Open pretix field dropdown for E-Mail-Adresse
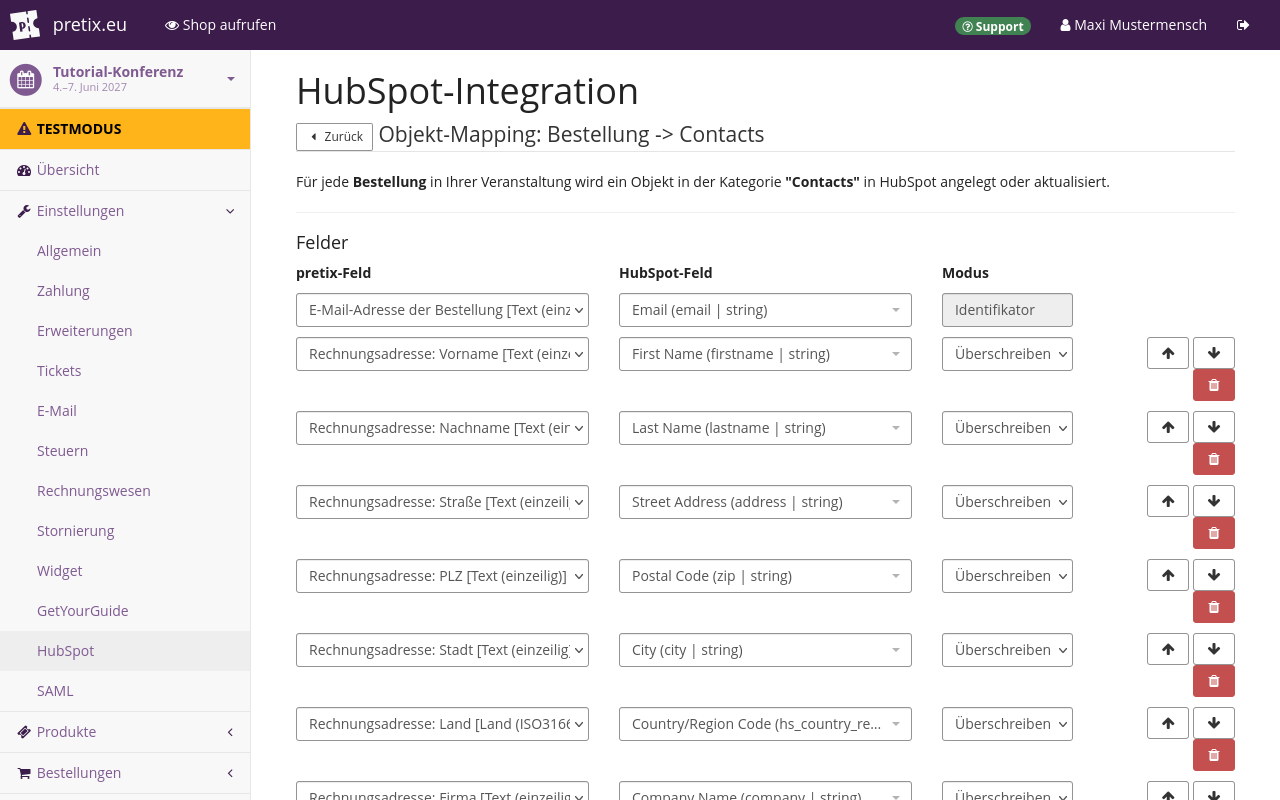Image resolution: width=1280 pixels, height=800 pixels. [x=442, y=310]
